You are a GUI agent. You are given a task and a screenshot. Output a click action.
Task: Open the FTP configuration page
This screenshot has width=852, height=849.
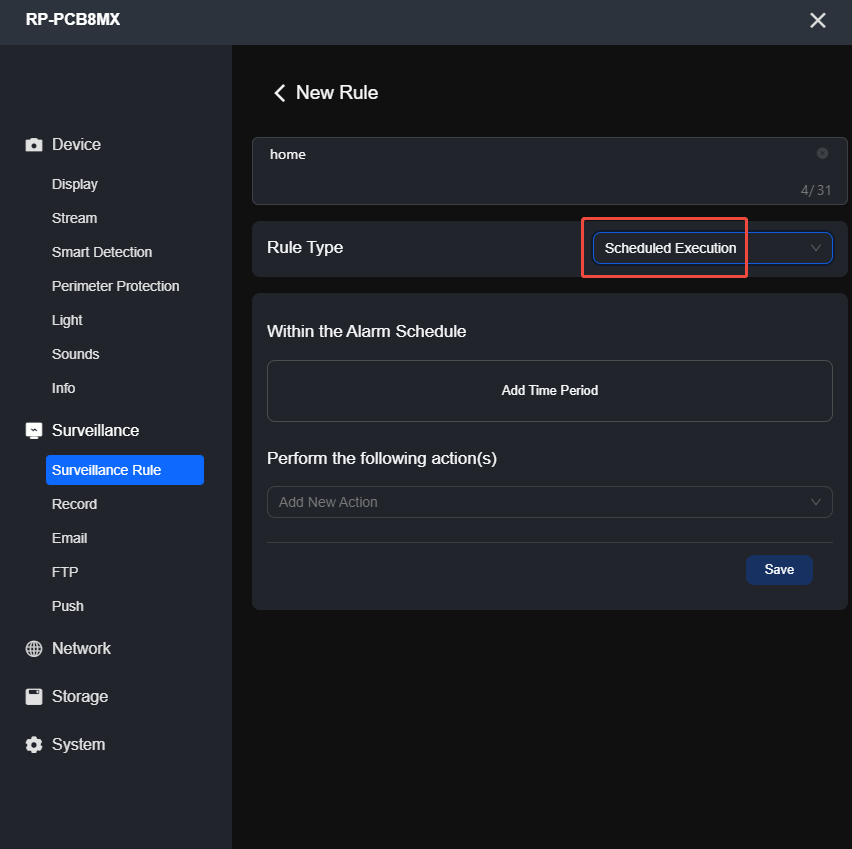(x=63, y=572)
